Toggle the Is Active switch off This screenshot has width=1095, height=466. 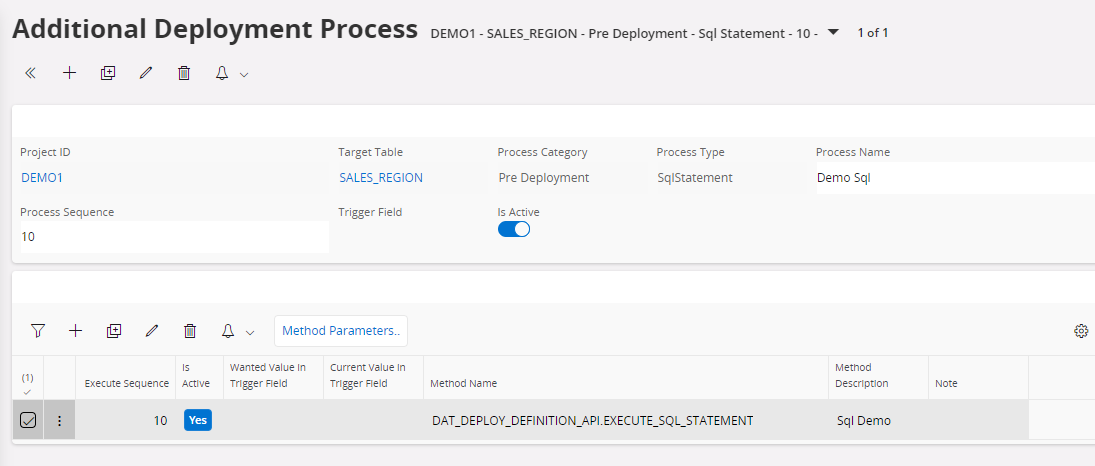coord(514,229)
